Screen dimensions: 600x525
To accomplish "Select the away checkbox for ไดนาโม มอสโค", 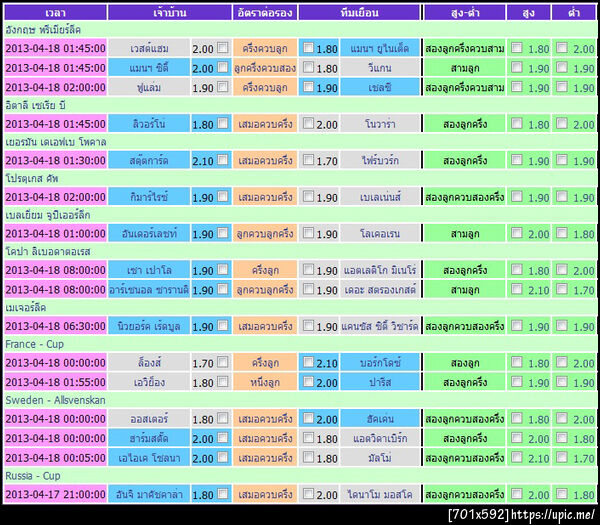I will [308, 494].
